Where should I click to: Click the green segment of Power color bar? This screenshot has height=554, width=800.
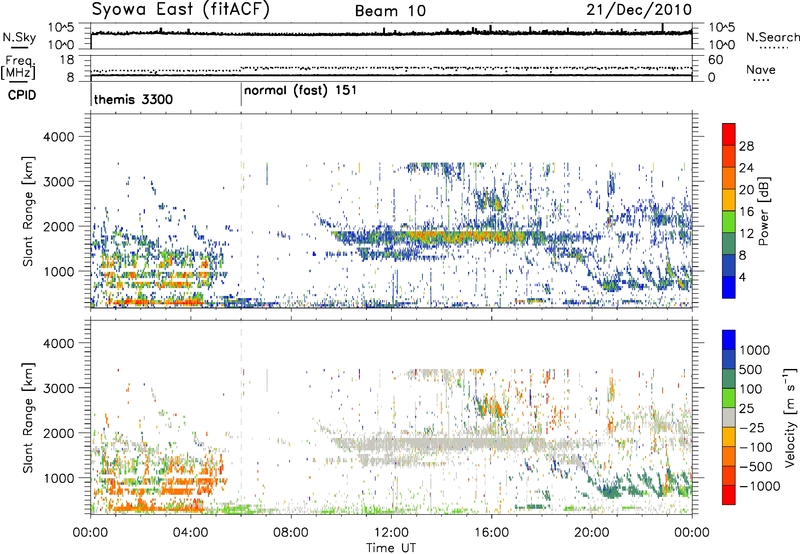[x=729, y=222]
